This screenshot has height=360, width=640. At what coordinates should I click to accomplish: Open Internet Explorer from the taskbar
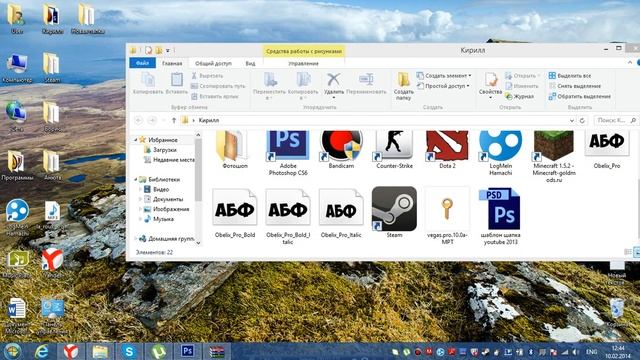(42, 351)
